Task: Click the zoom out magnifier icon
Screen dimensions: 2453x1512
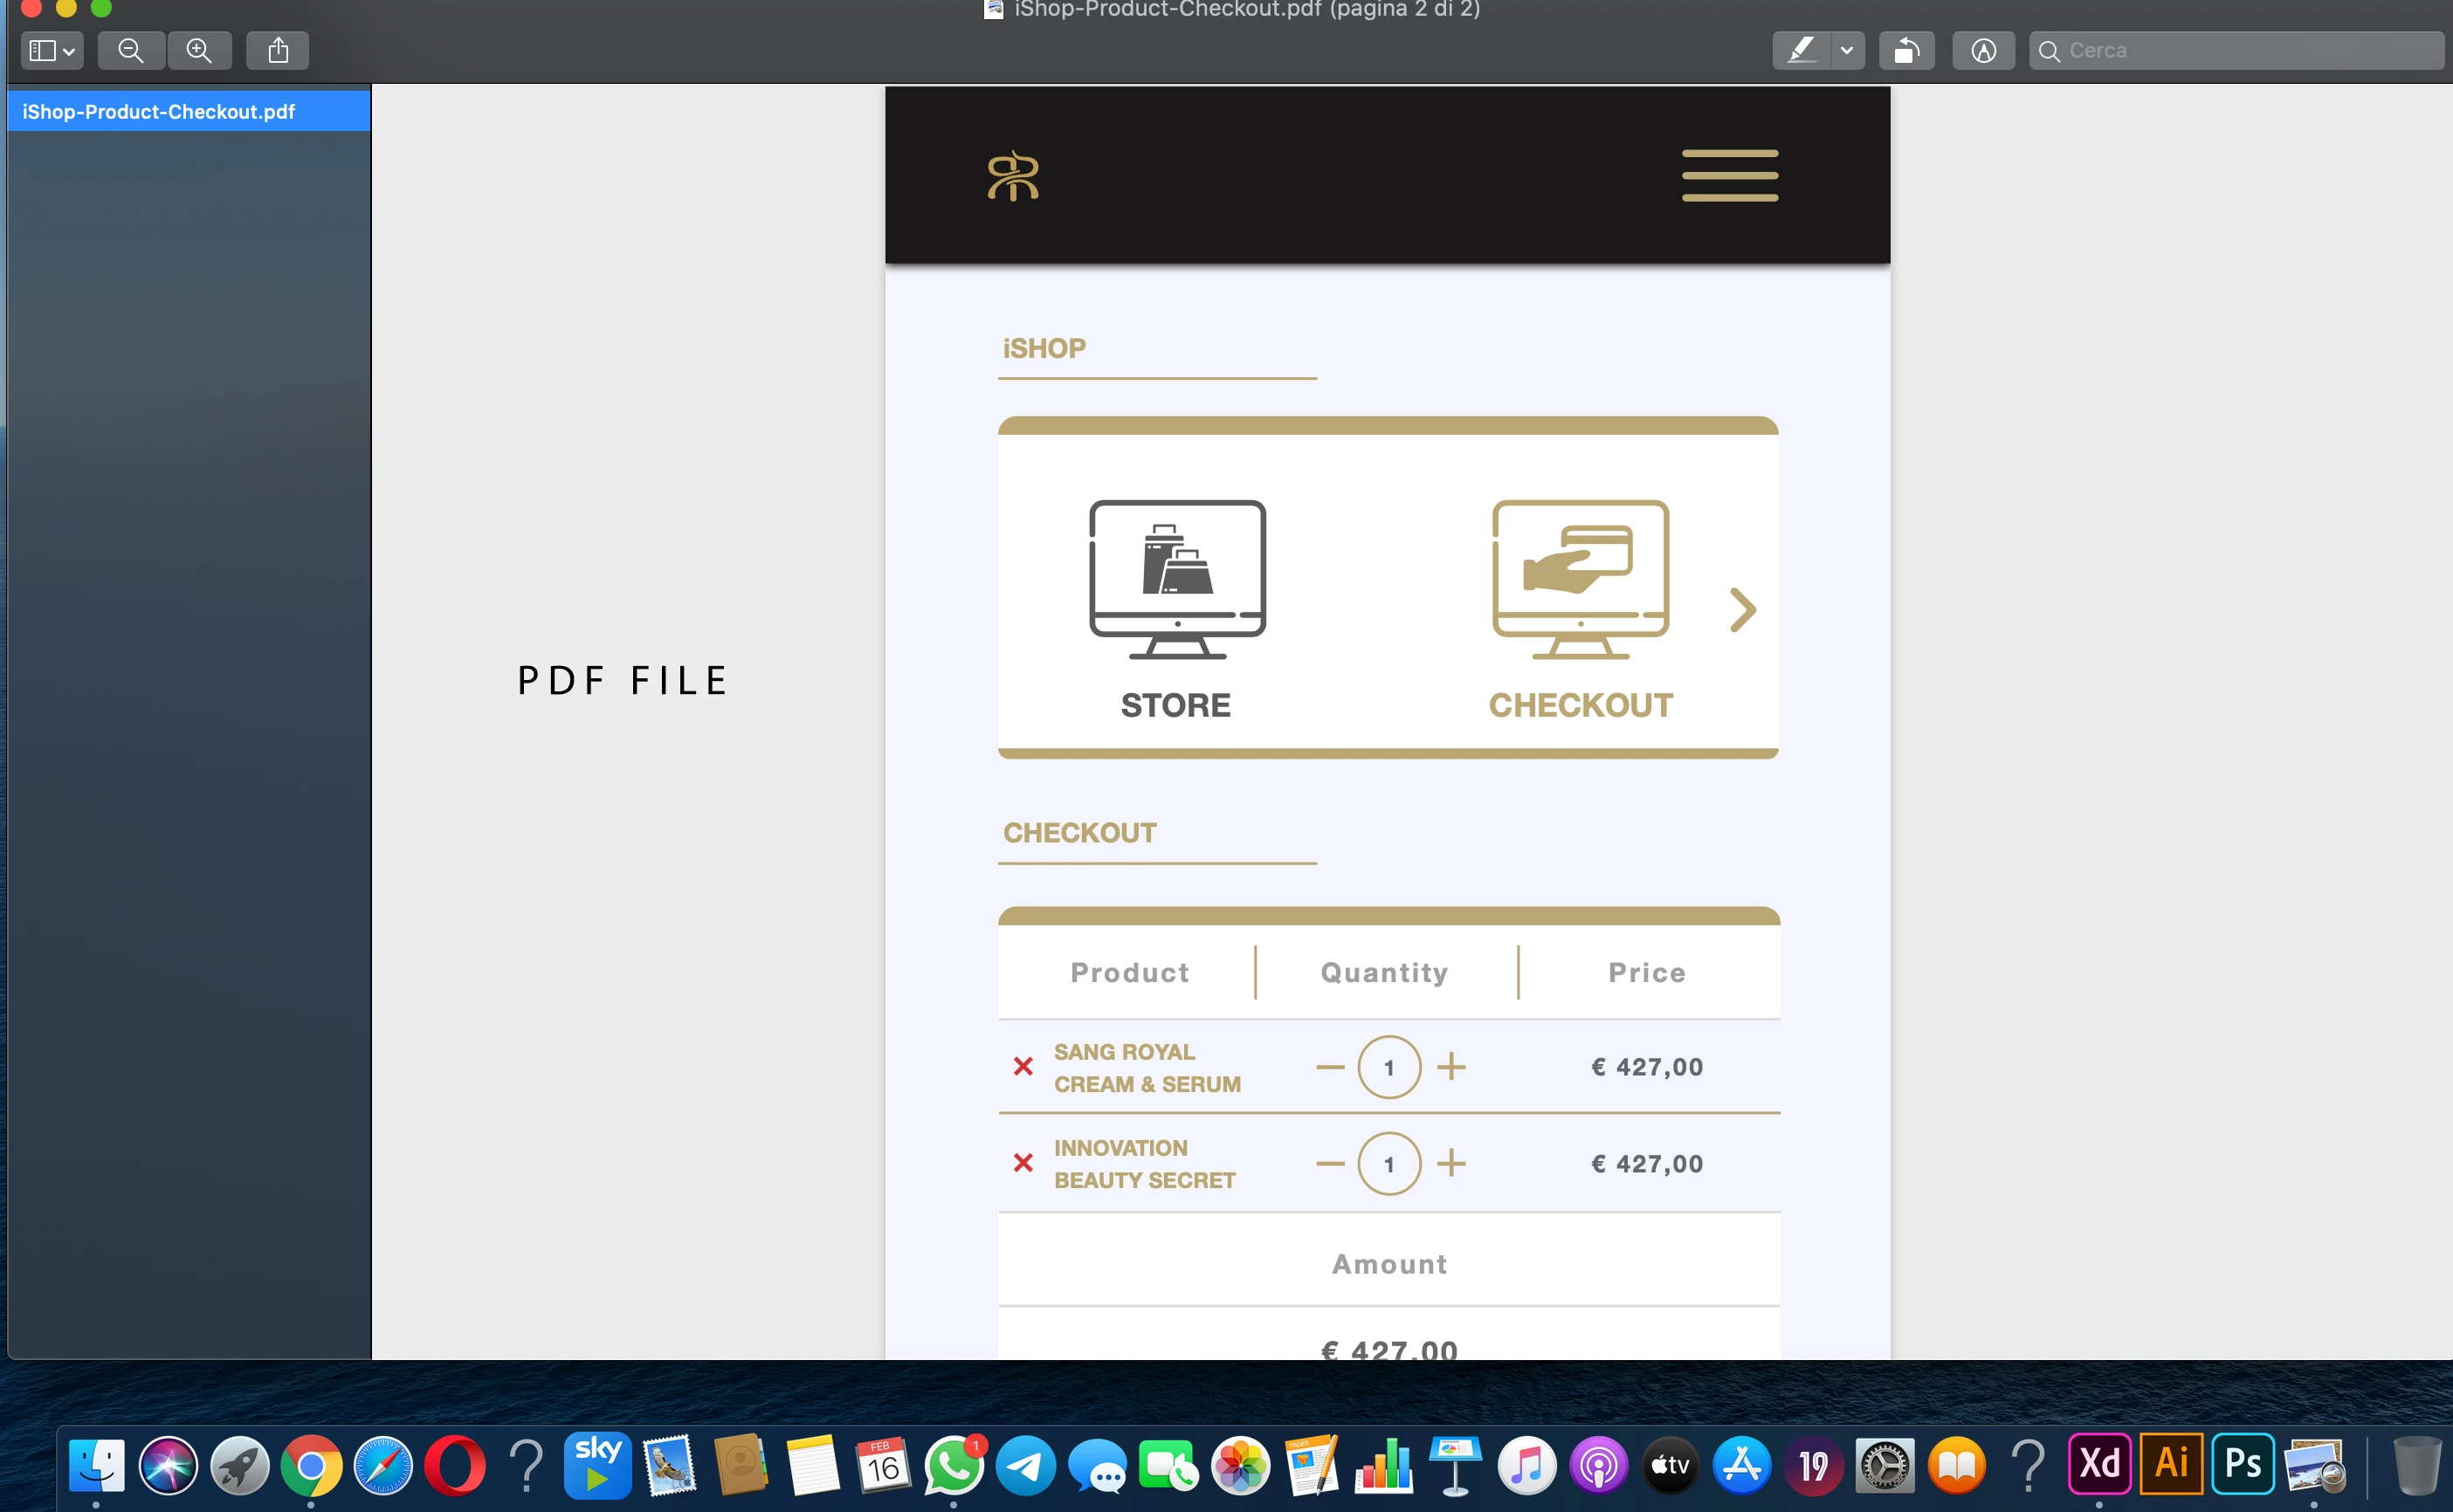Action: [x=131, y=50]
